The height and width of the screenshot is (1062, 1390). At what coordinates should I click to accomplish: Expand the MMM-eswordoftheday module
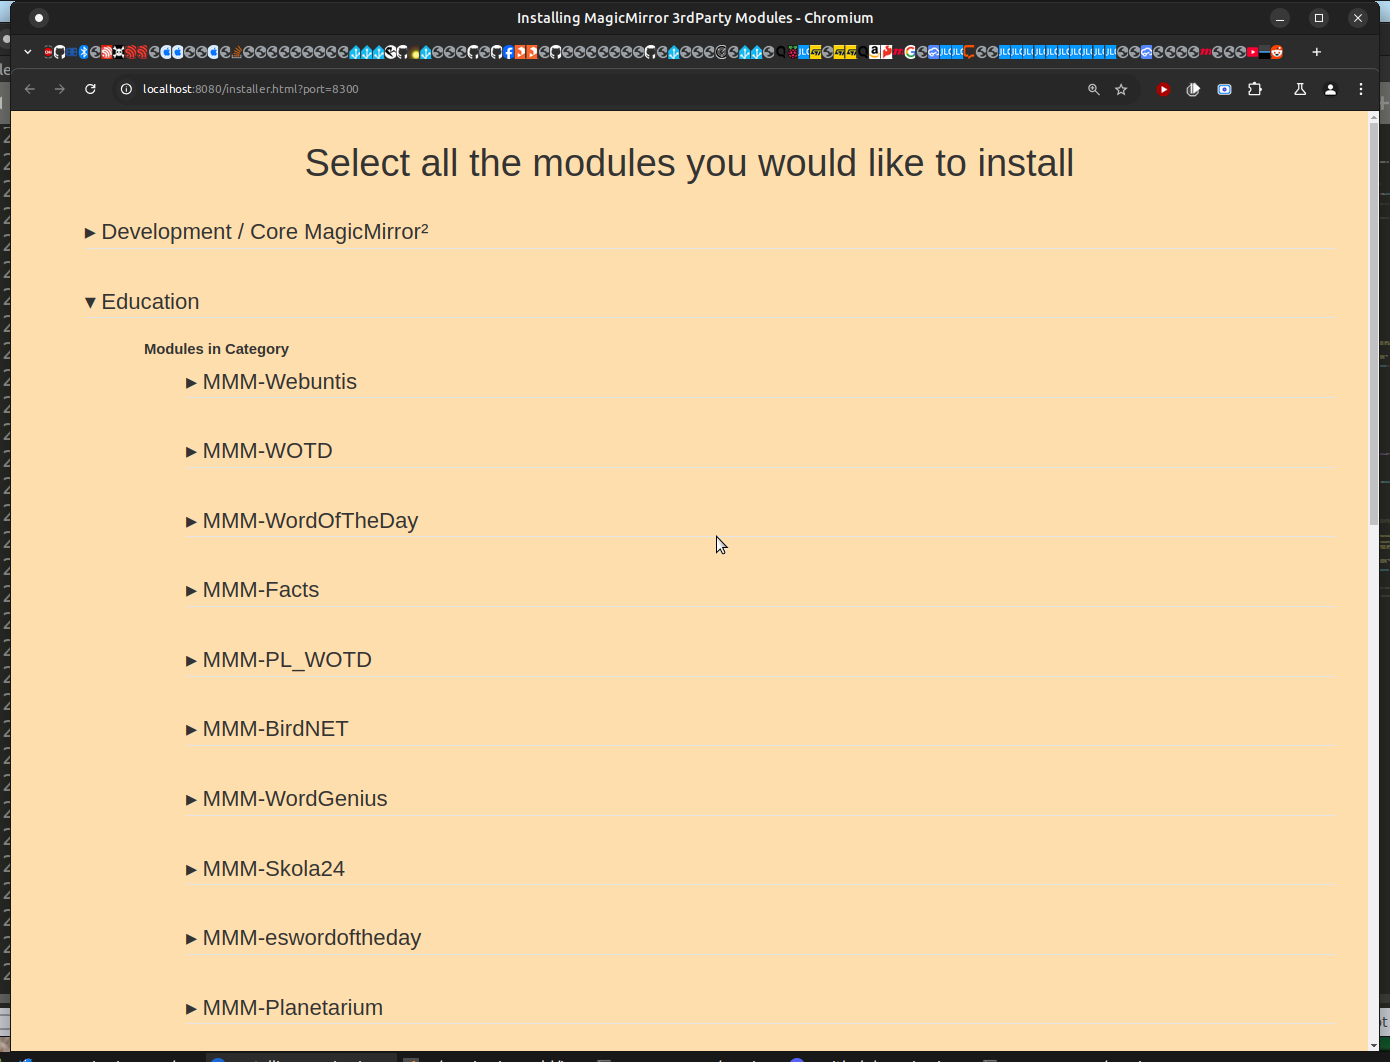[x=303, y=938]
